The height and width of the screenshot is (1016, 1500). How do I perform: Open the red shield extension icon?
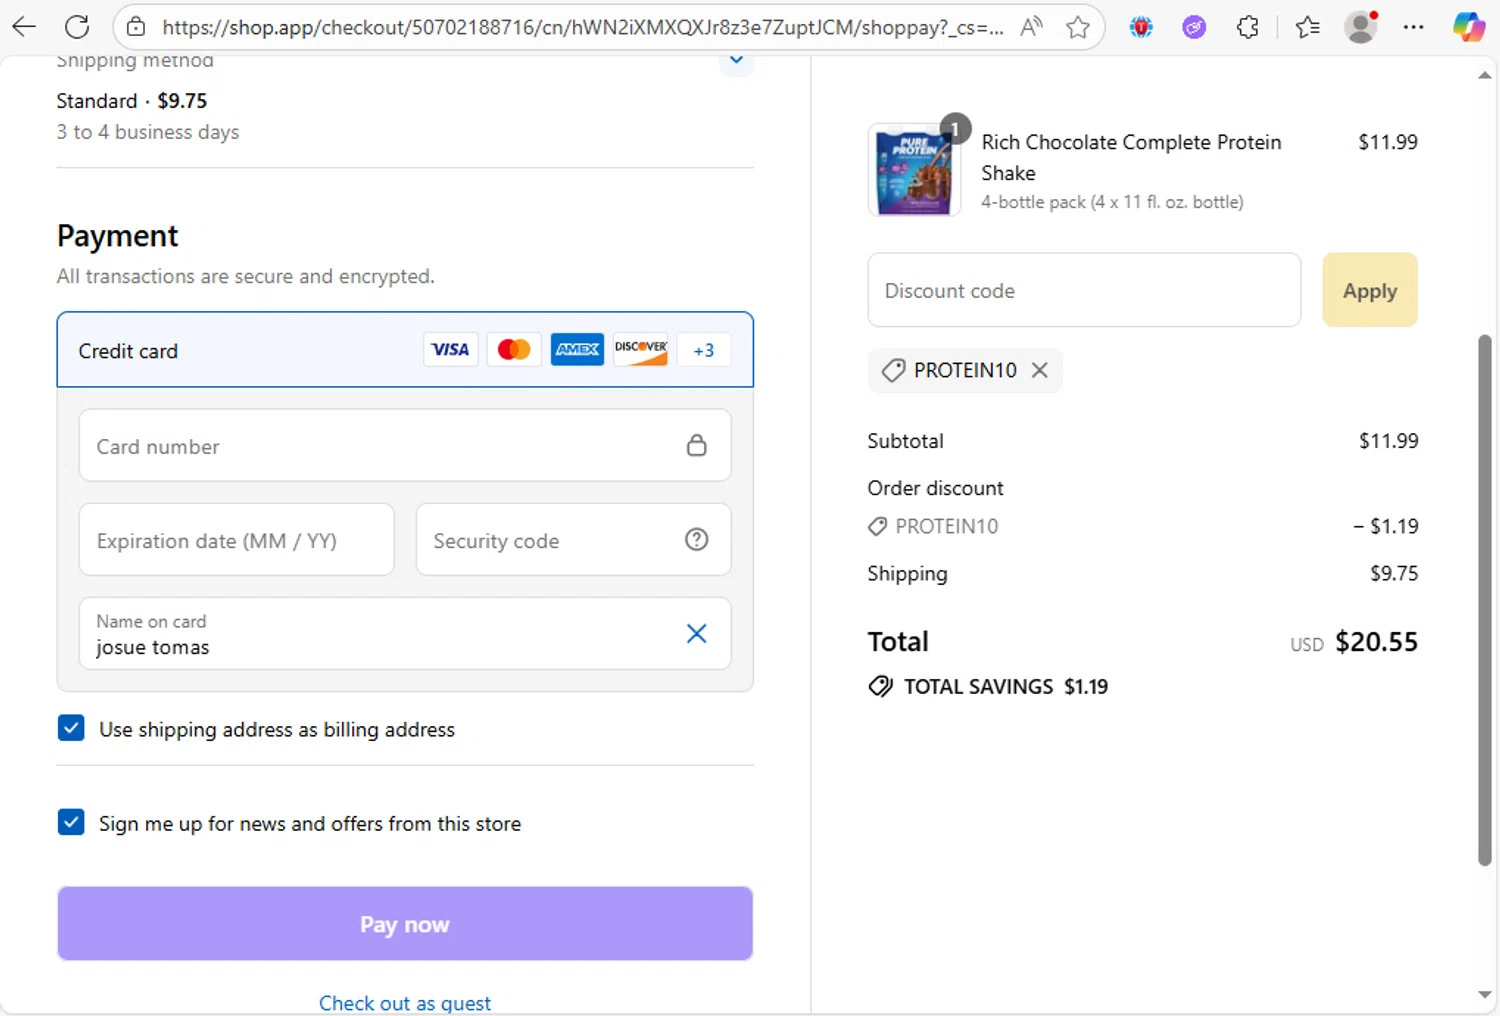pyautogui.click(x=1141, y=27)
